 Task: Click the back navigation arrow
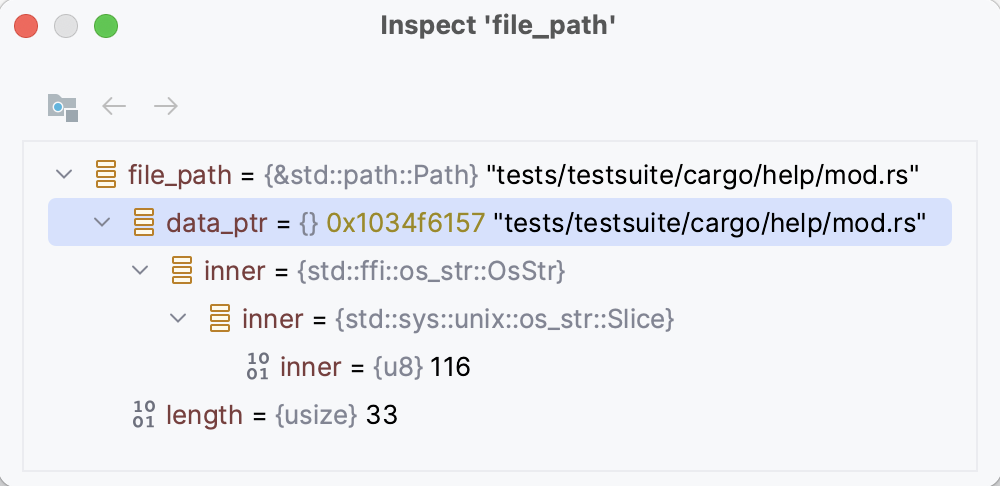pos(115,106)
